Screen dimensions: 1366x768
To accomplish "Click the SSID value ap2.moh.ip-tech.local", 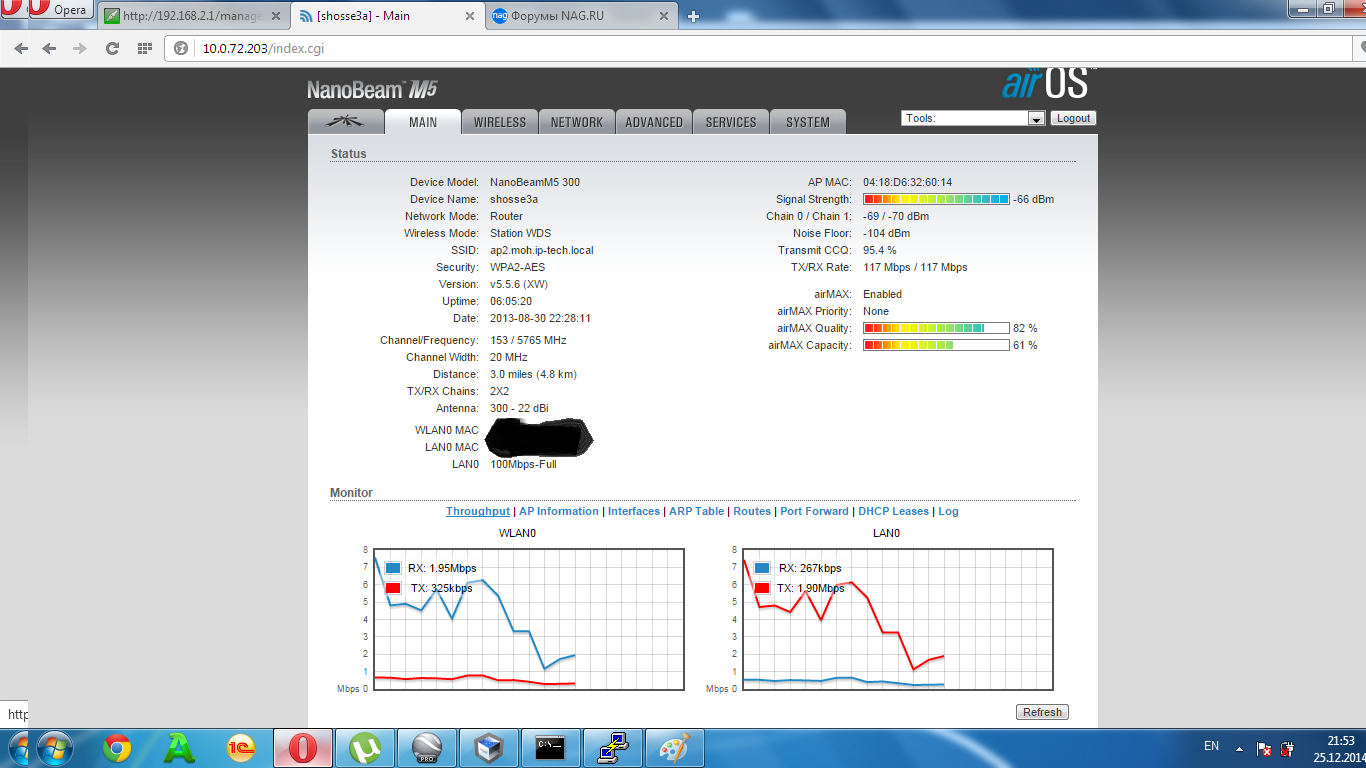I will coord(543,250).
